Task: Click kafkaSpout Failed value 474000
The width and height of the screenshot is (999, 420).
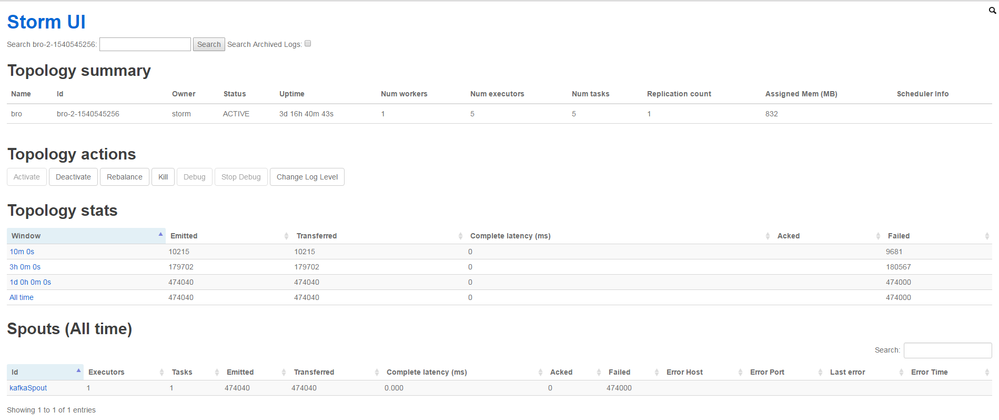Action: point(619,387)
